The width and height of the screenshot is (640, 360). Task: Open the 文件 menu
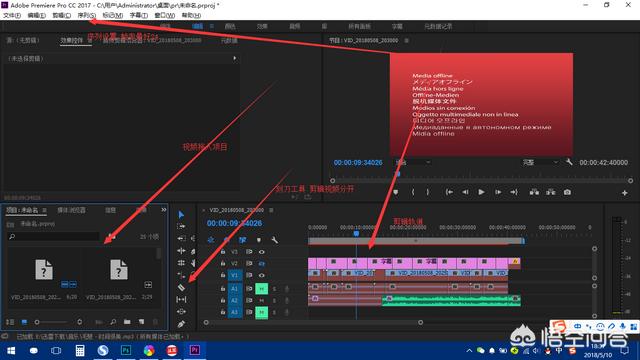point(12,15)
